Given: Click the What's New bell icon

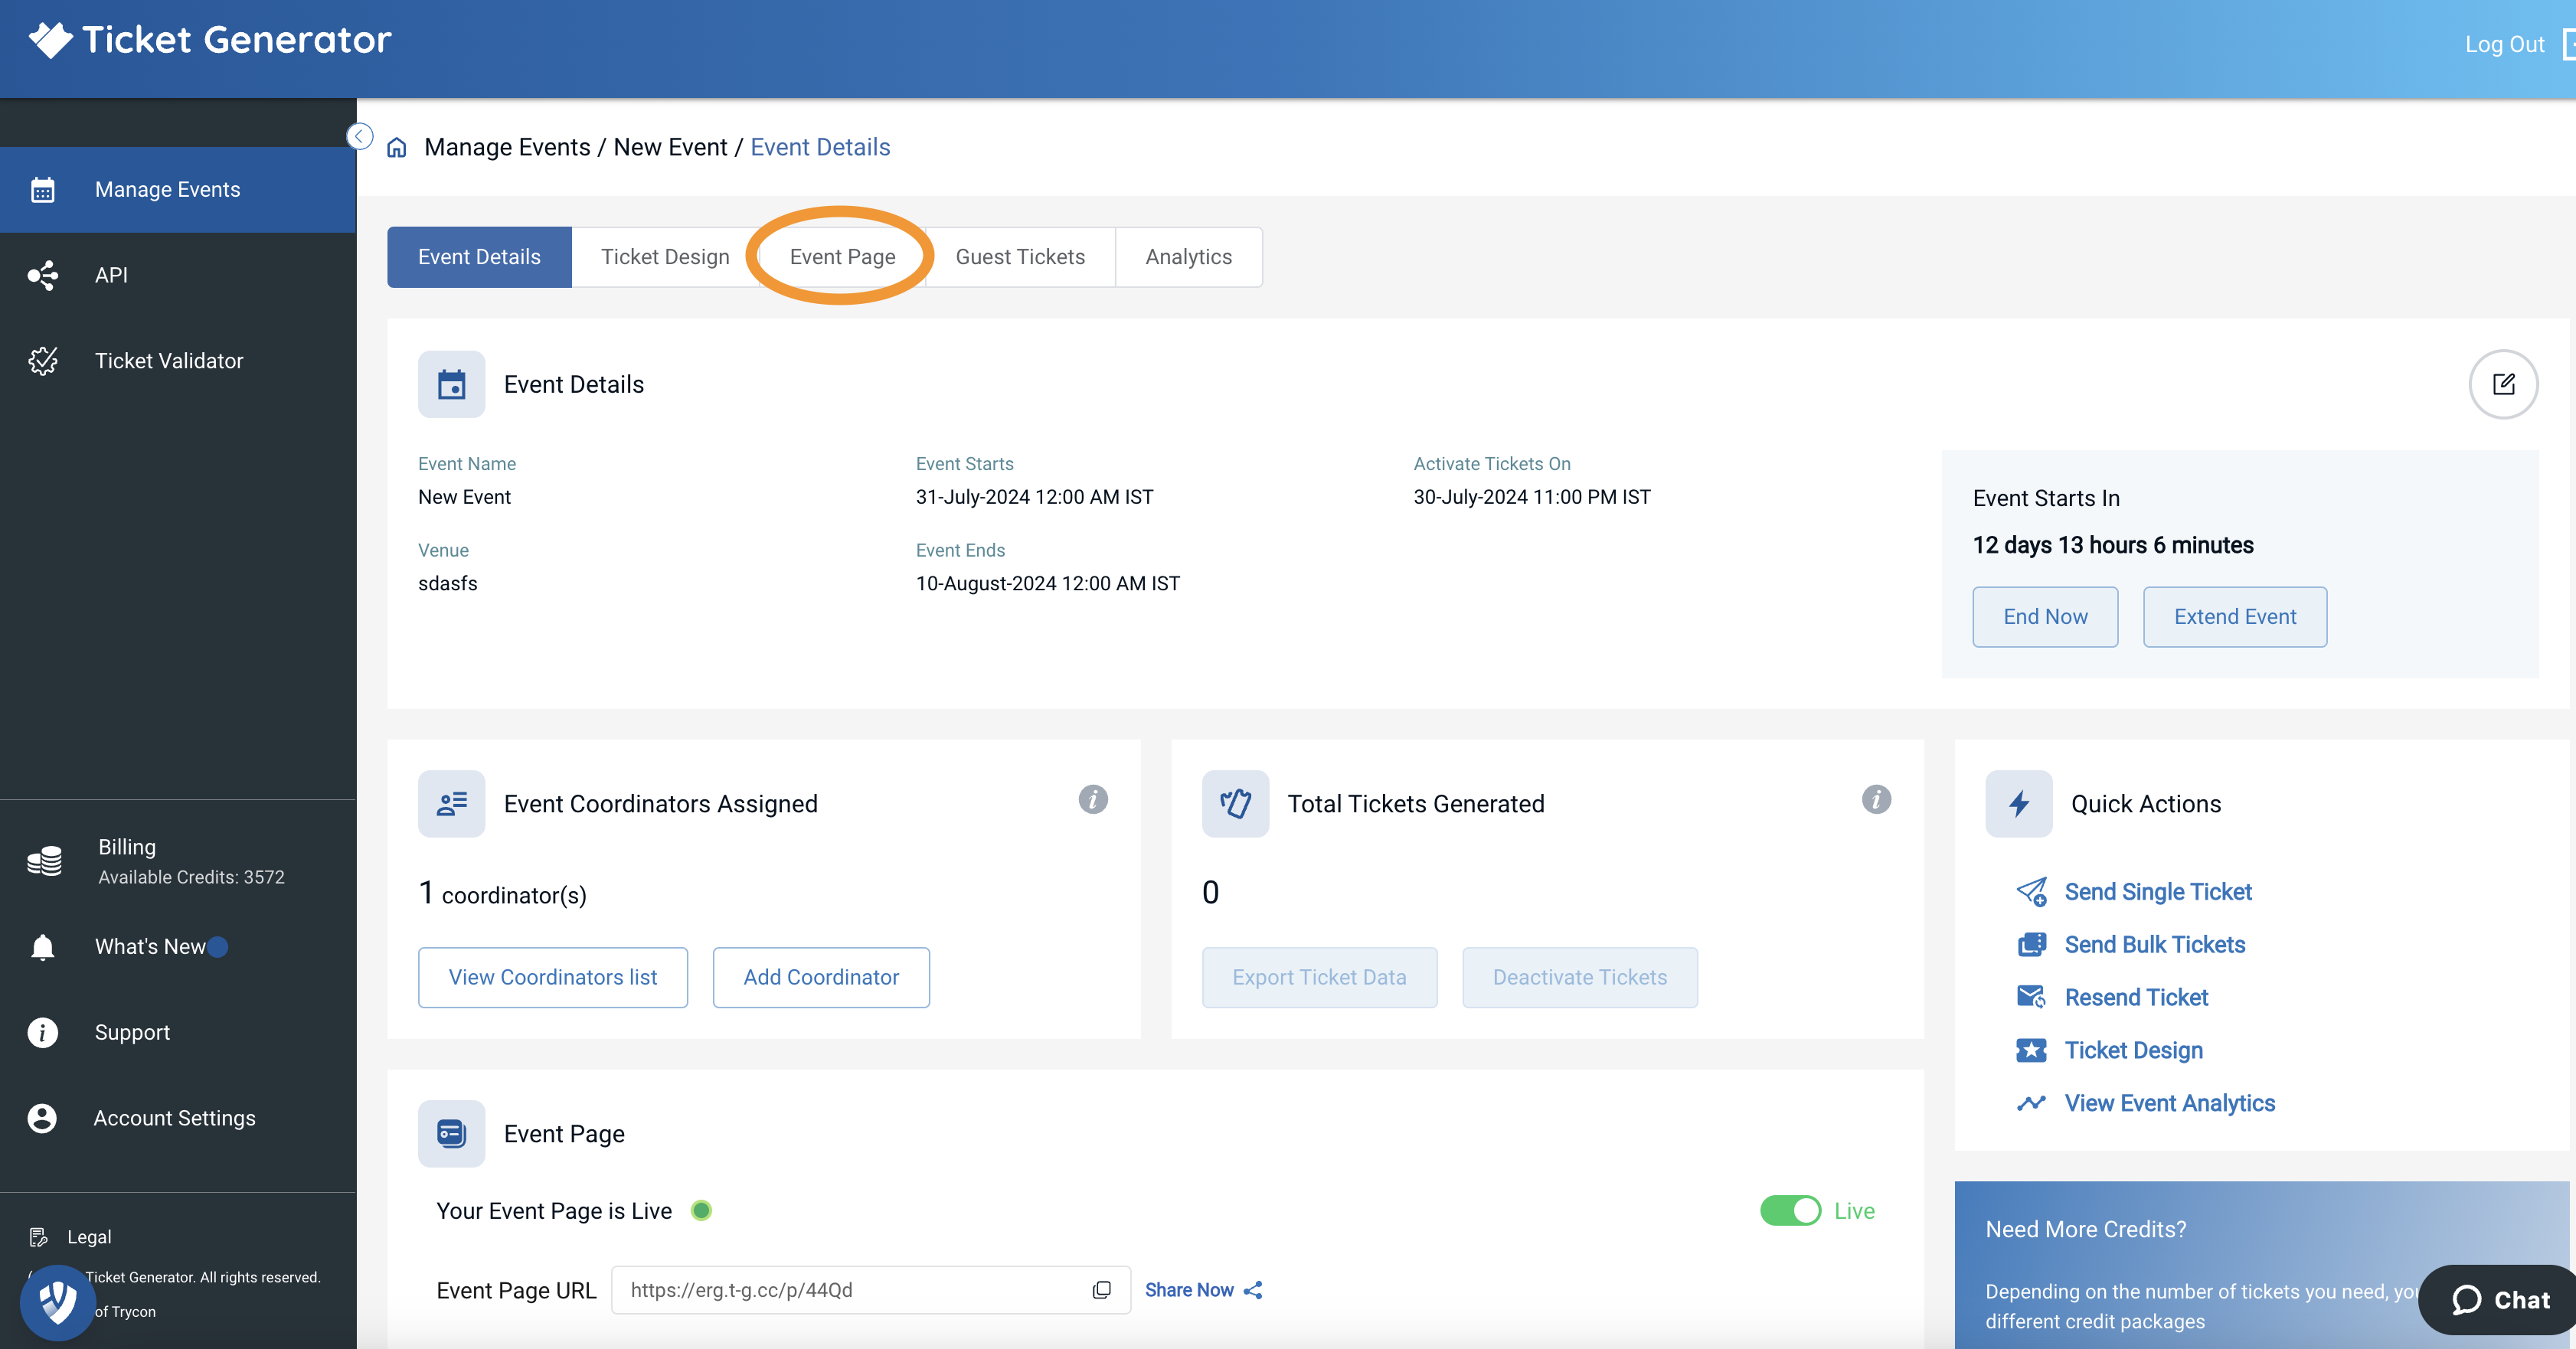Looking at the screenshot, I should pyautogui.click(x=42, y=947).
